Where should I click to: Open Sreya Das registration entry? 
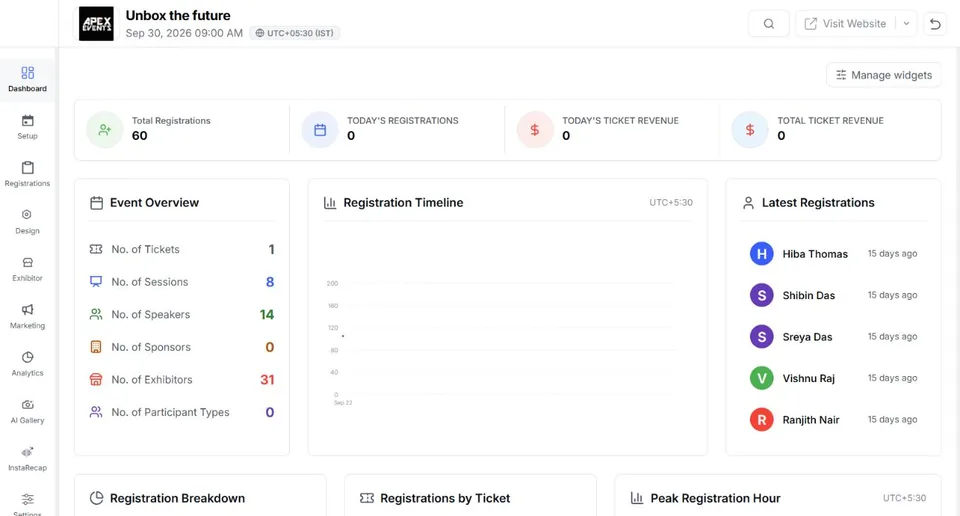coord(833,337)
